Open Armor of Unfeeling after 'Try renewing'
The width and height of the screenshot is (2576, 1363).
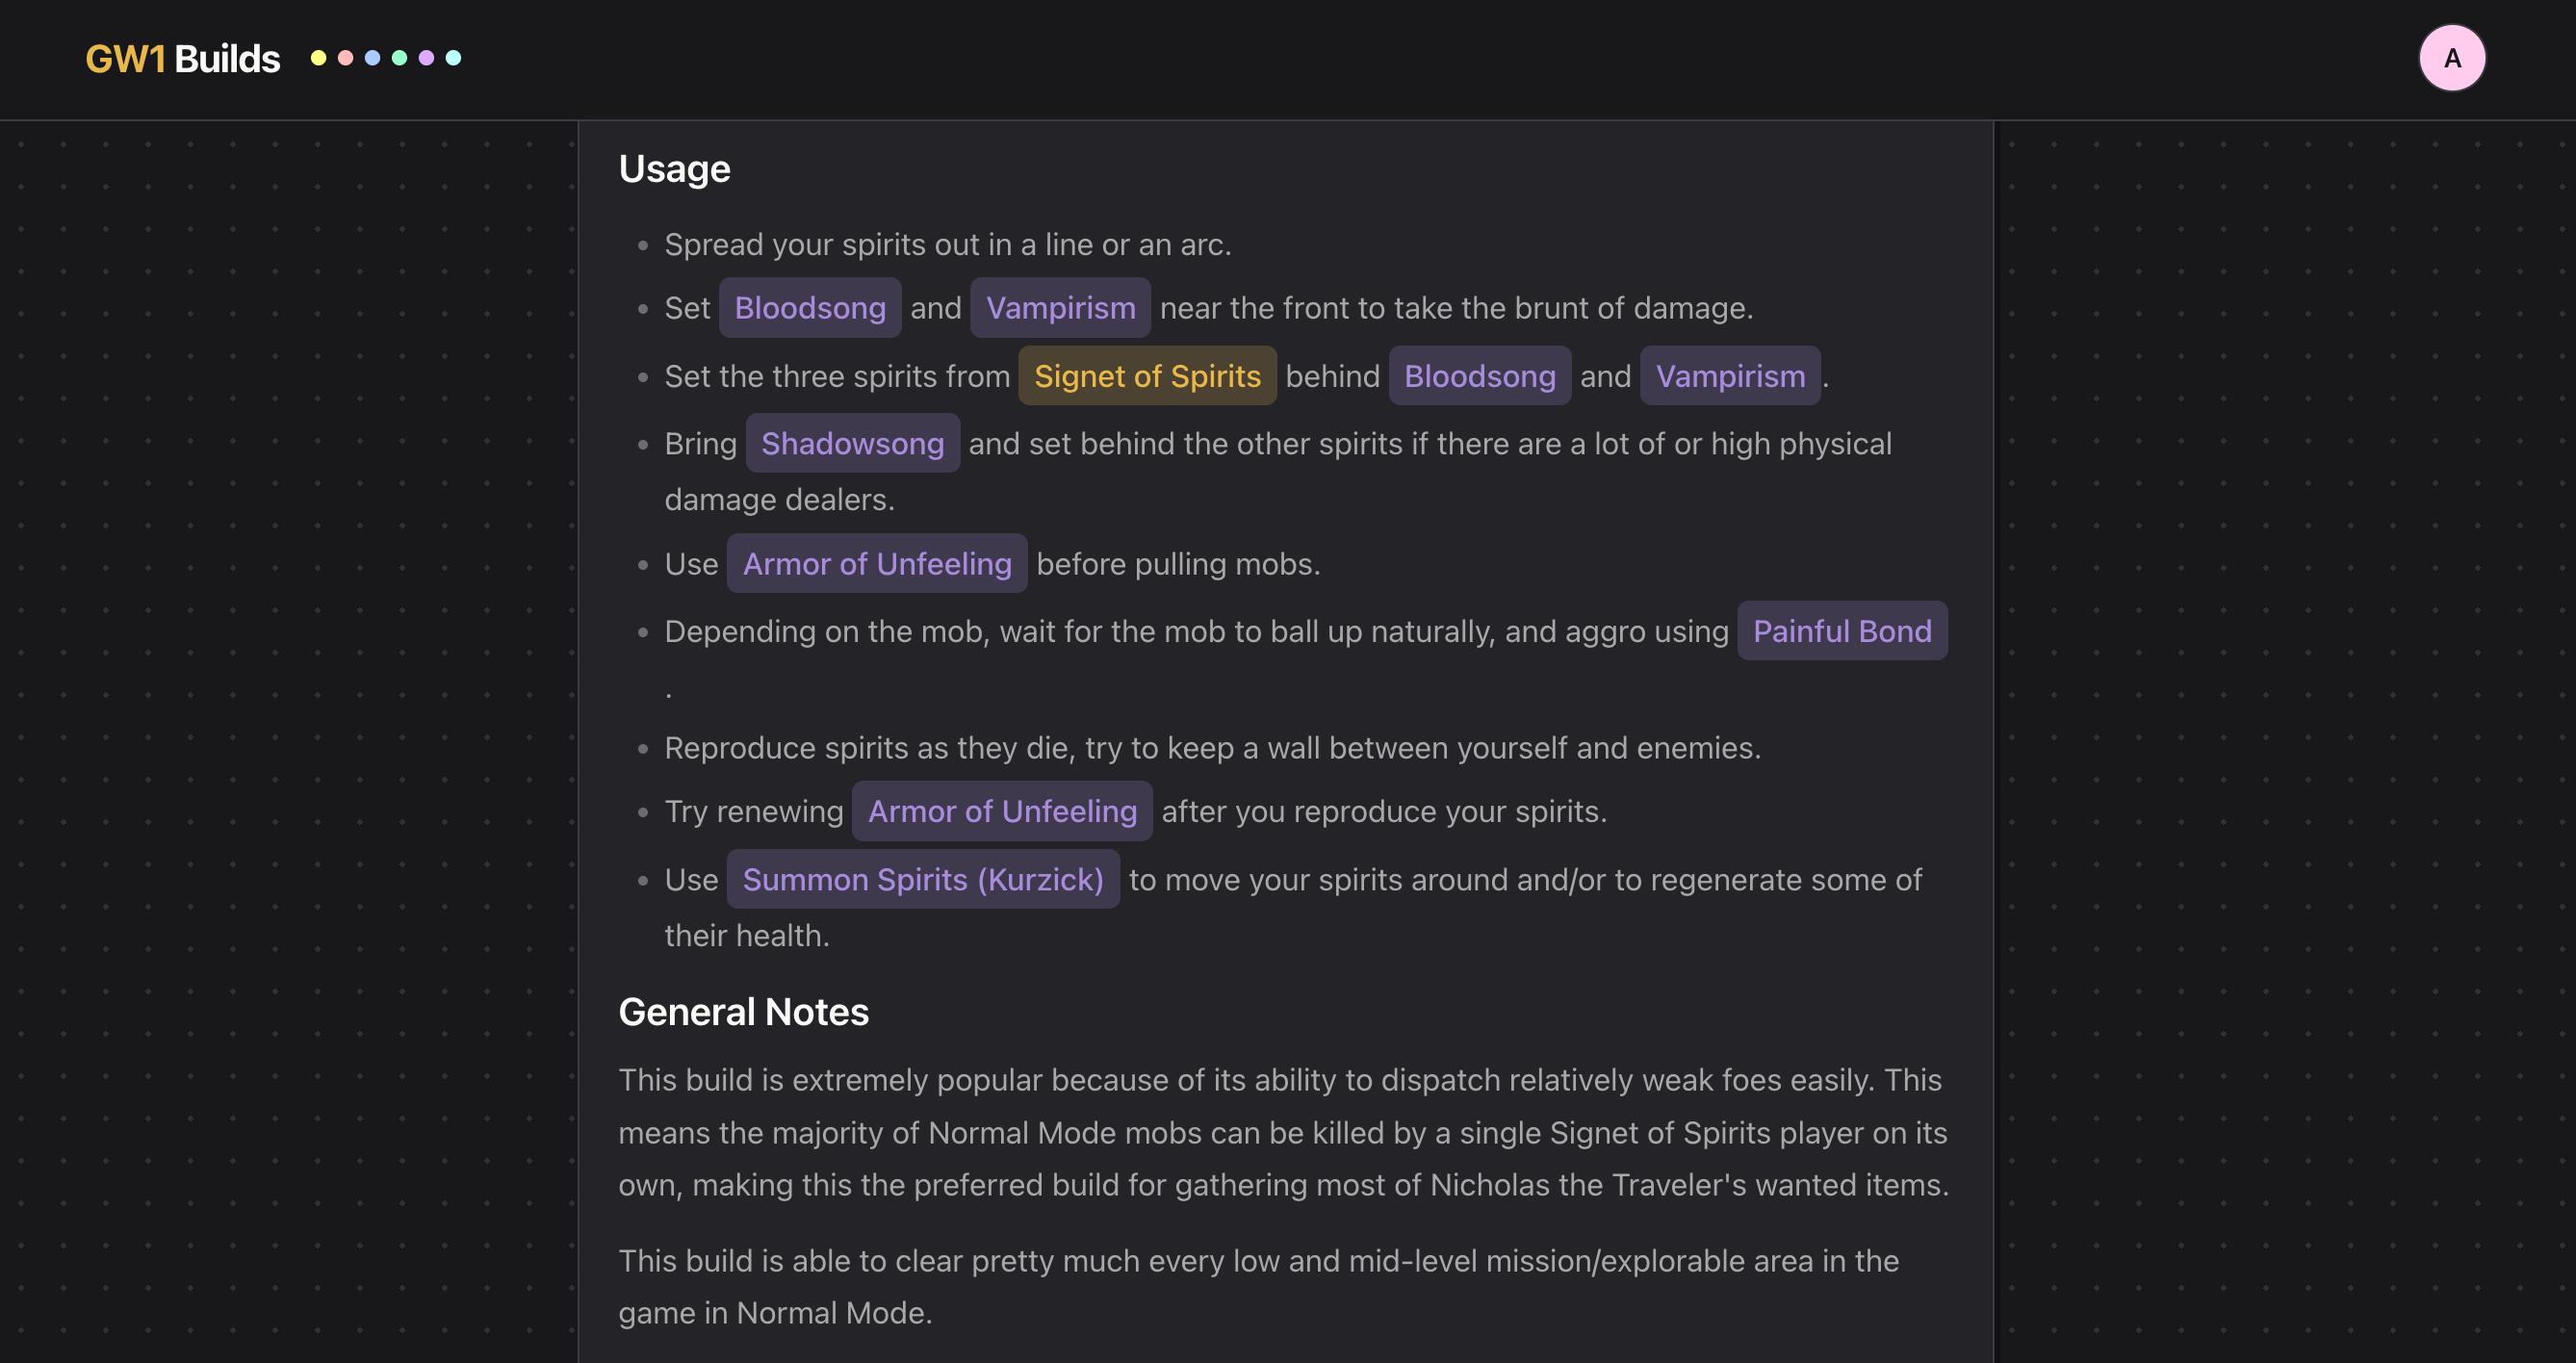click(x=1002, y=811)
